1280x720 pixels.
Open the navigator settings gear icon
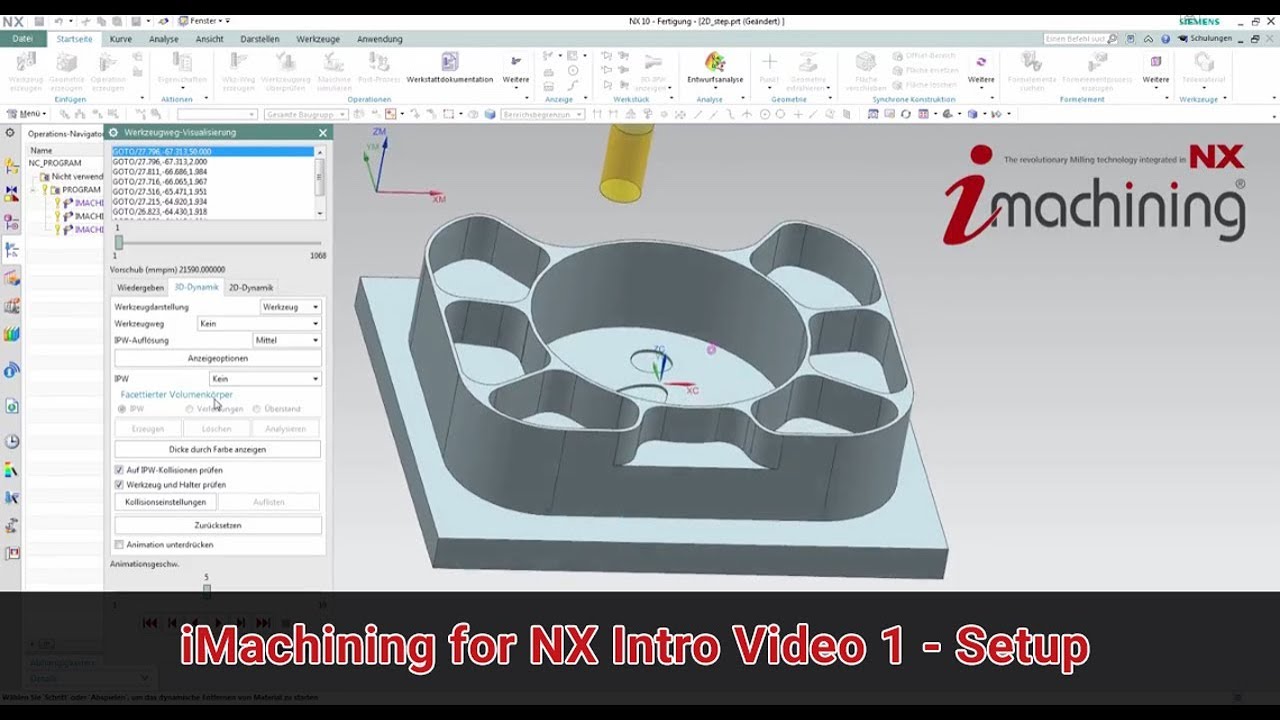10,133
